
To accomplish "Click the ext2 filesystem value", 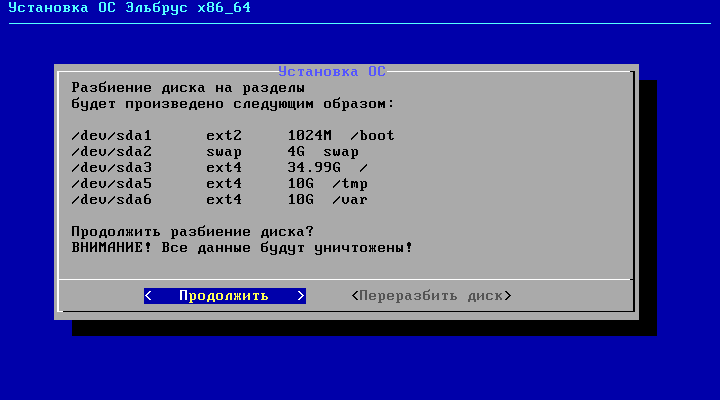I will (x=224, y=135).
